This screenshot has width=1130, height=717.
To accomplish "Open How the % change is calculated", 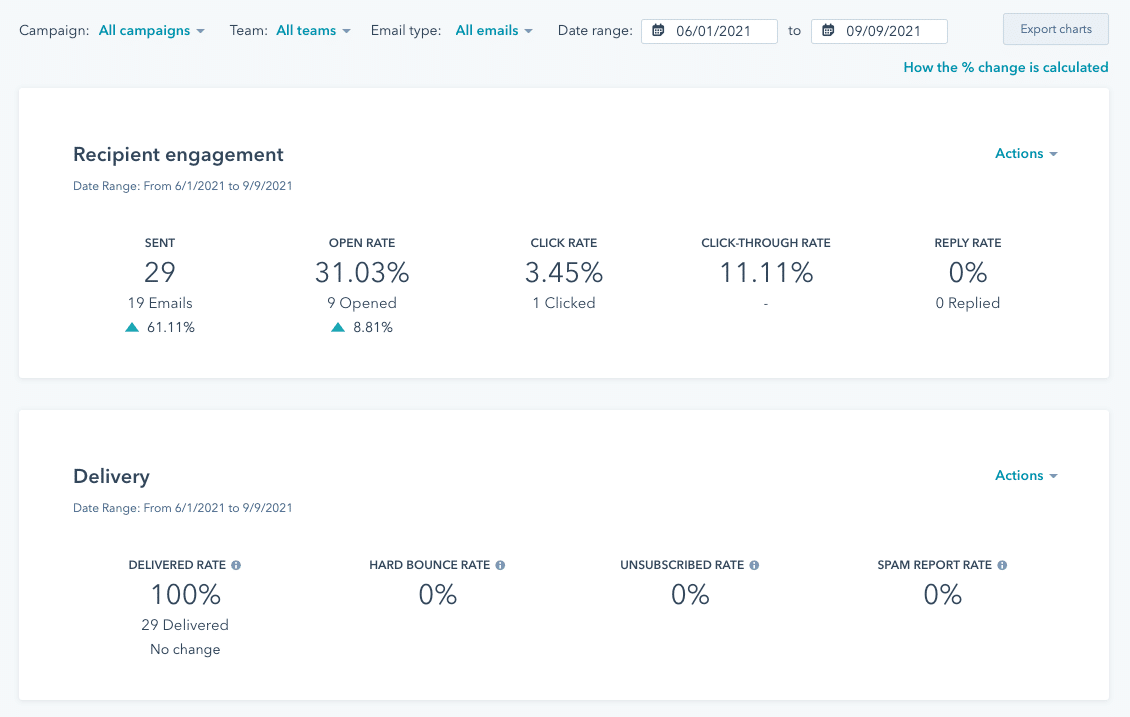I will tap(1005, 67).
